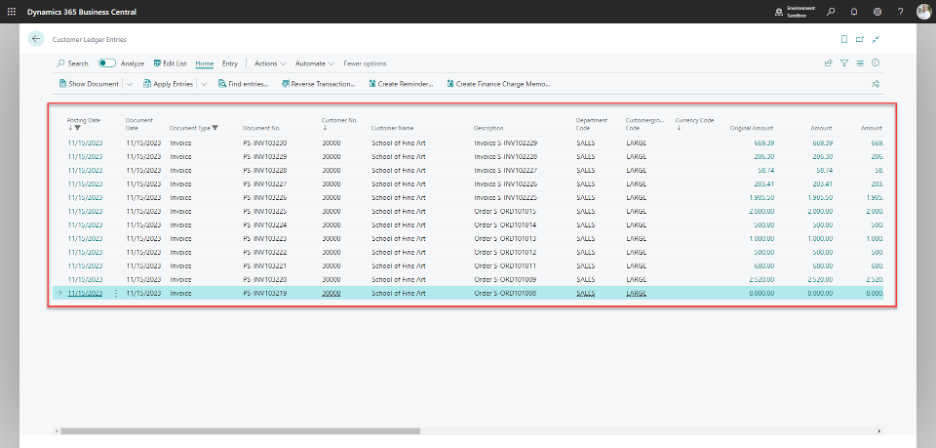Open the user profile avatar
Image resolution: width=936 pixels, height=448 pixels.
[x=923, y=11]
